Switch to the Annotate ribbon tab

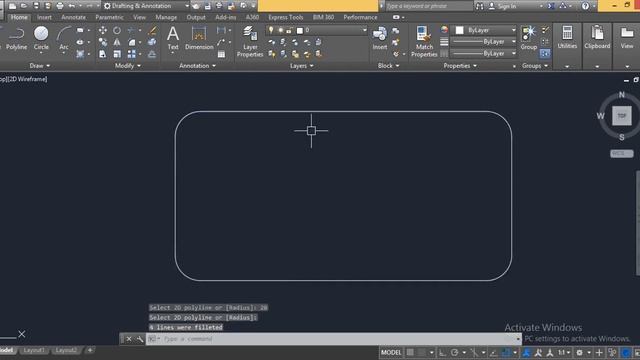pyautogui.click(x=73, y=17)
